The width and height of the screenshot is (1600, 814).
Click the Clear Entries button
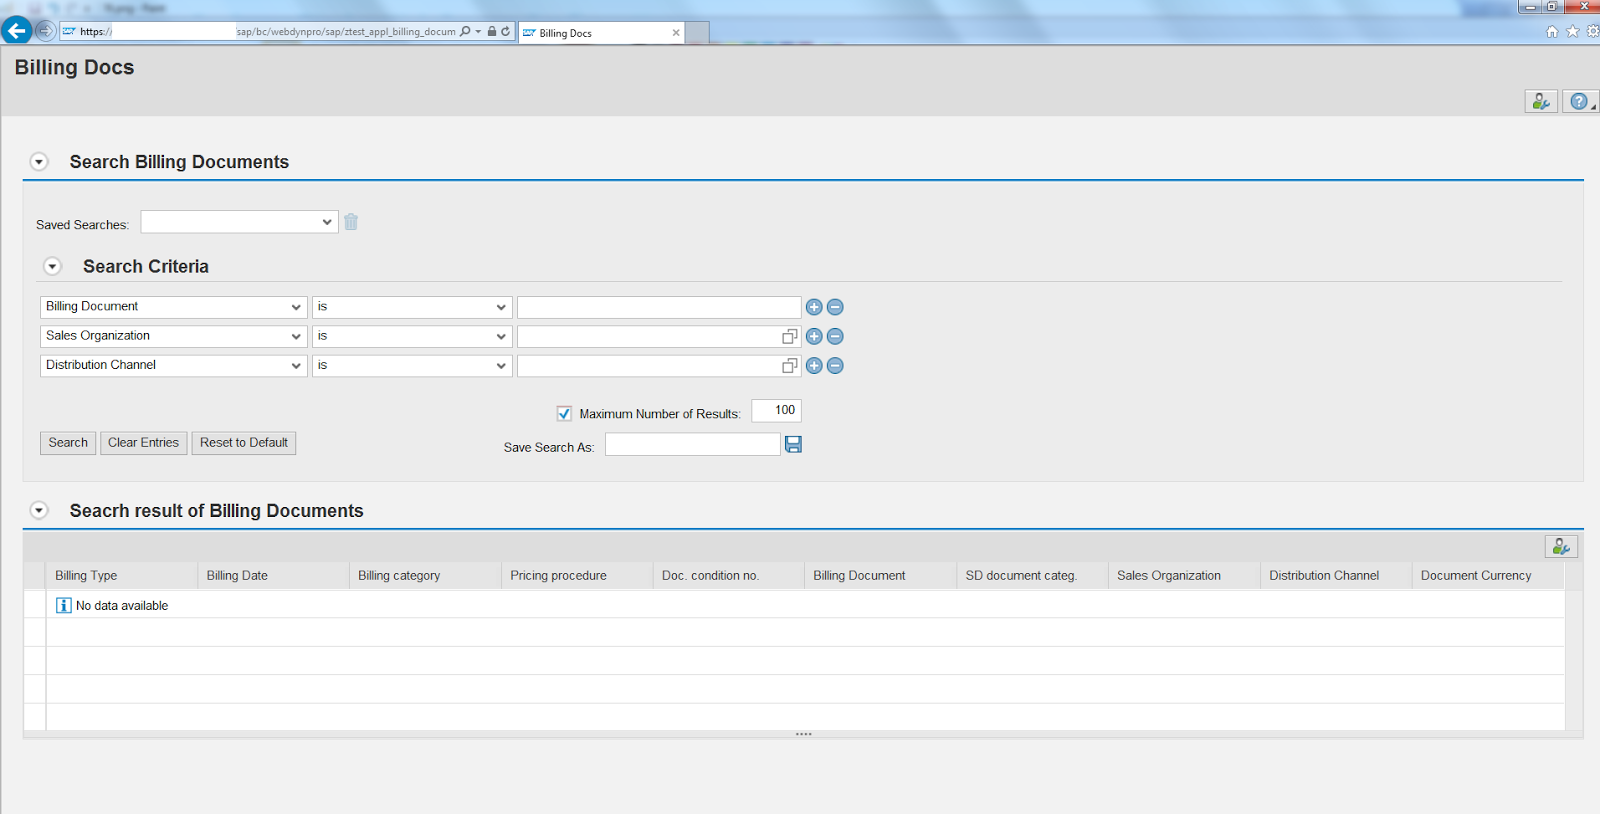143,443
